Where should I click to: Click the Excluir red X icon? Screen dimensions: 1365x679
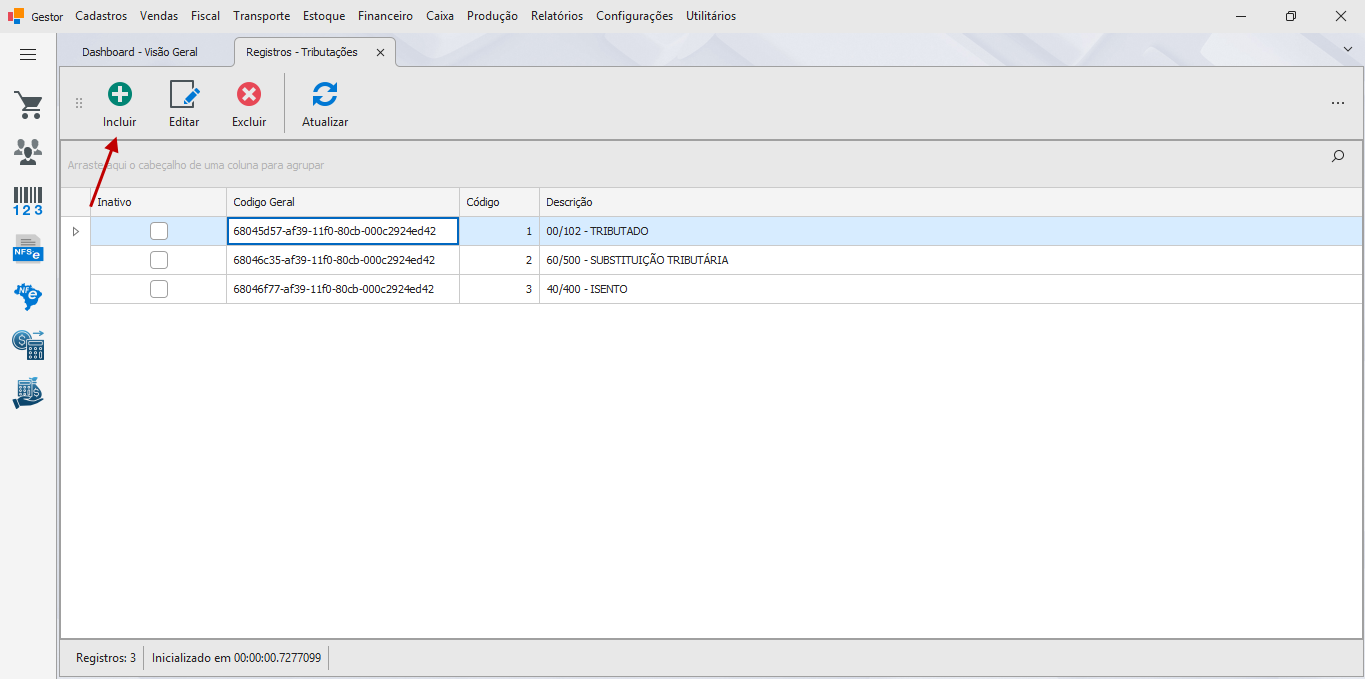(x=249, y=95)
